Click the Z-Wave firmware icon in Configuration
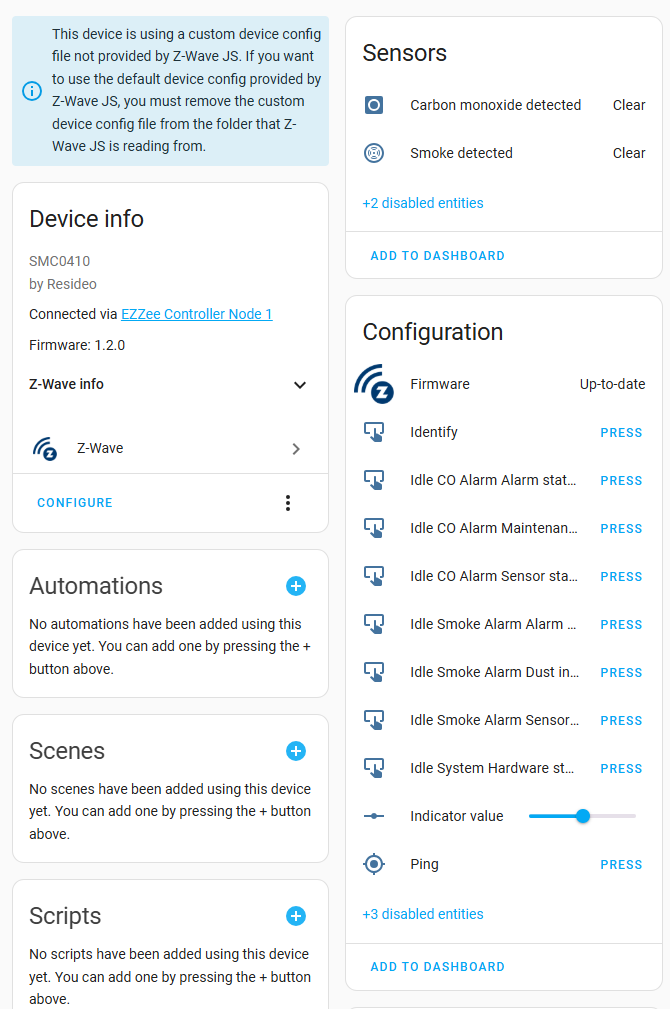The height and width of the screenshot is (1009, 670). pos(374,384)
